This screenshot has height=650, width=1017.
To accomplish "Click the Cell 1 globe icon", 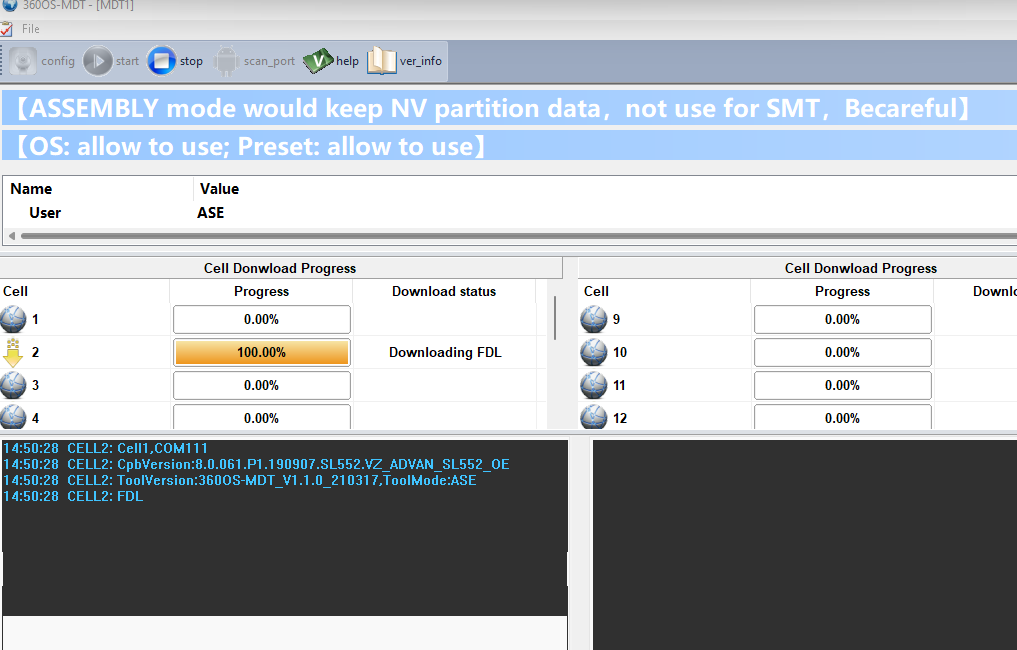I will [13, 320].
